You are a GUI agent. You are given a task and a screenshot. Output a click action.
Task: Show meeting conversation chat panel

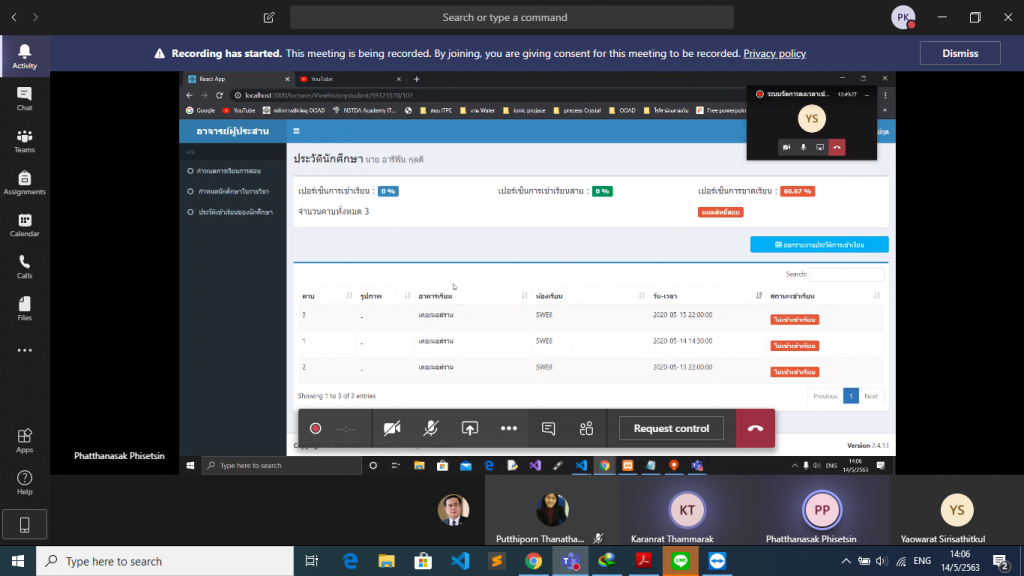coord(548,428)
